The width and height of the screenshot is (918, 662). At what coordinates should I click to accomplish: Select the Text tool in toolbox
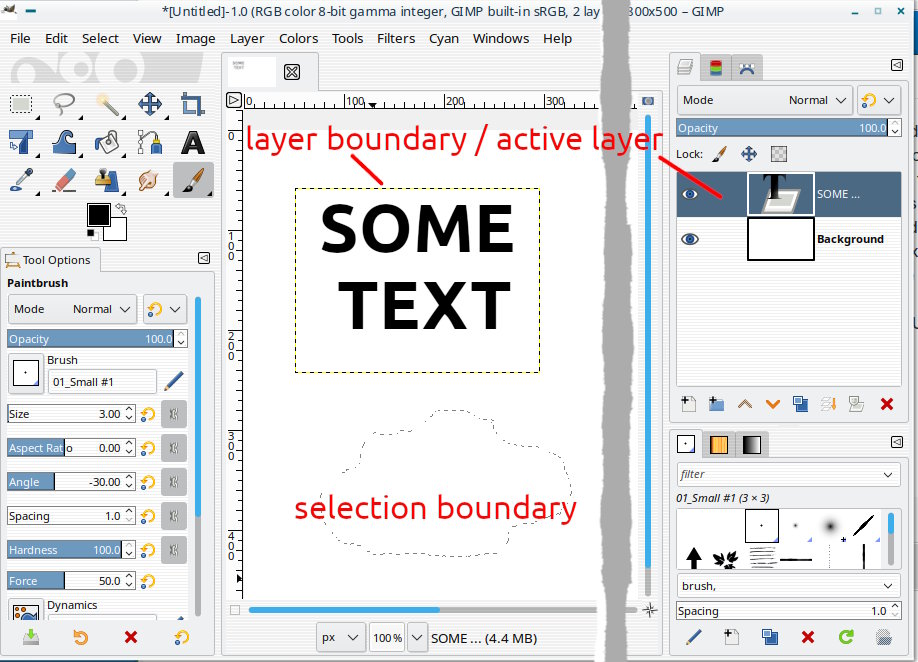coord(193,142)
